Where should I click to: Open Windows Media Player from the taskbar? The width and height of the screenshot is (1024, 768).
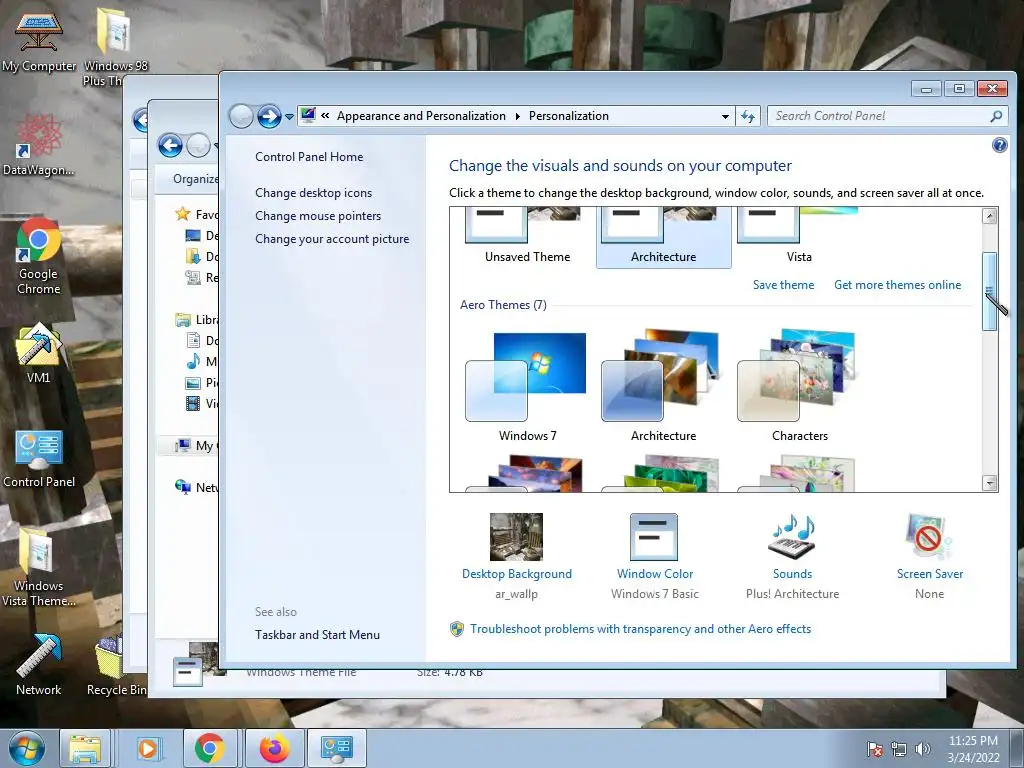tap(148, 748)
